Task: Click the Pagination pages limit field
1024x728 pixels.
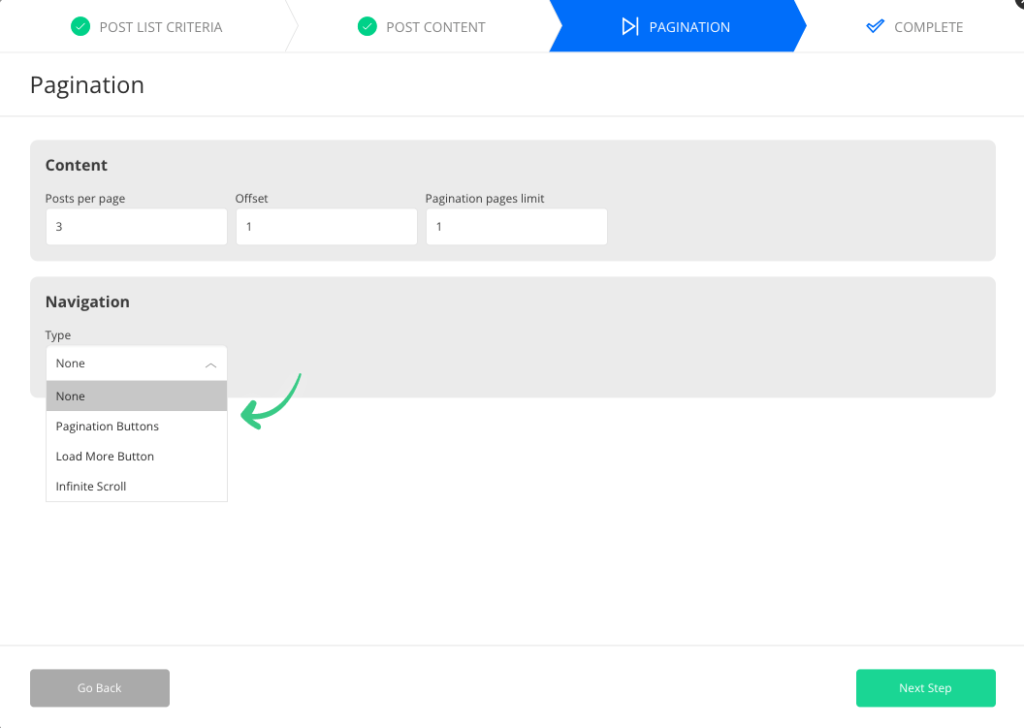Action: point(517,227)
